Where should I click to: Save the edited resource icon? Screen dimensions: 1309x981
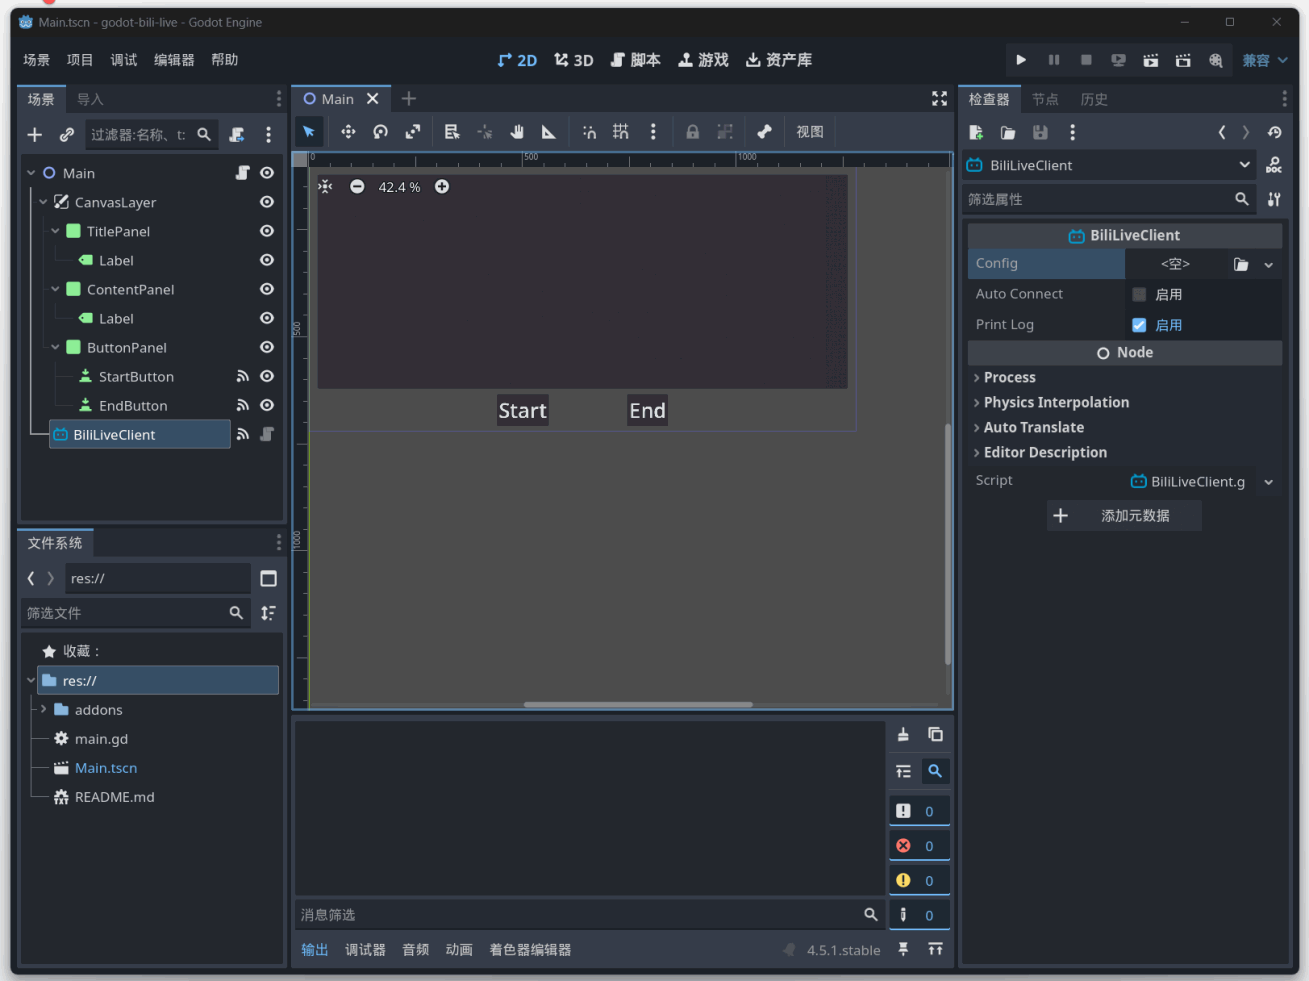(x=1040, y=132)
